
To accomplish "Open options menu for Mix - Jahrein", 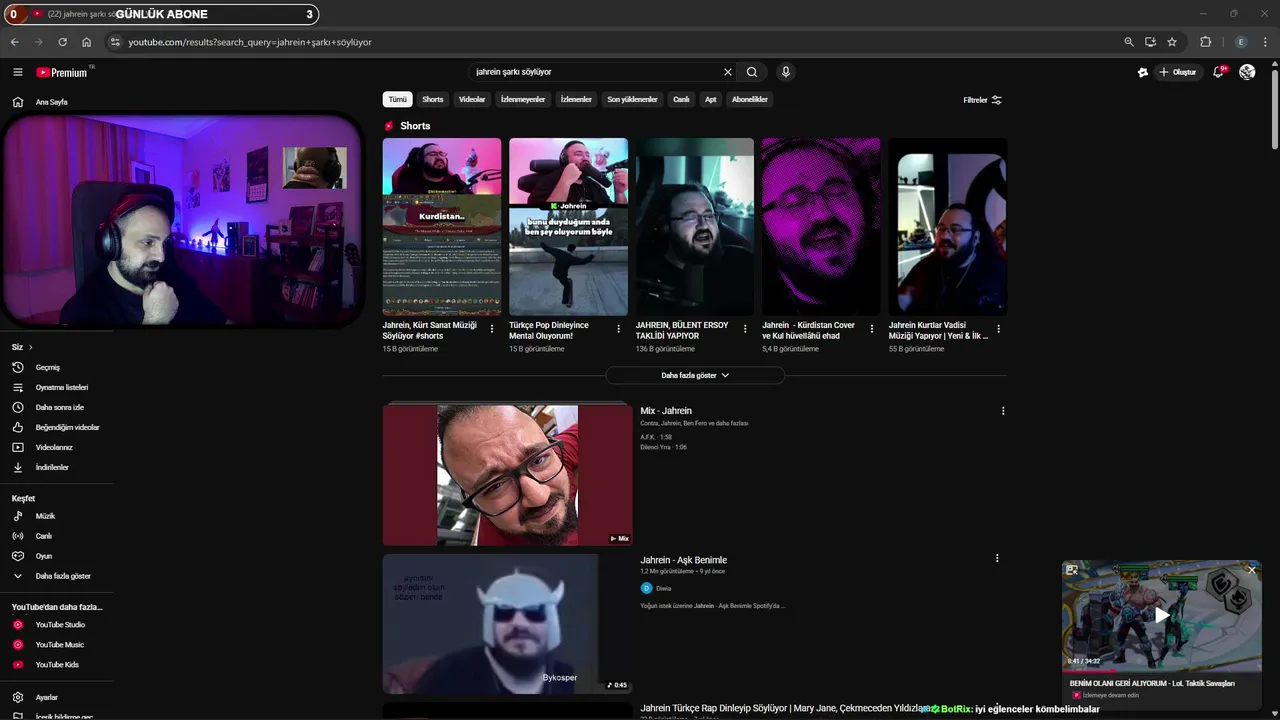I will click(1003, 411).
